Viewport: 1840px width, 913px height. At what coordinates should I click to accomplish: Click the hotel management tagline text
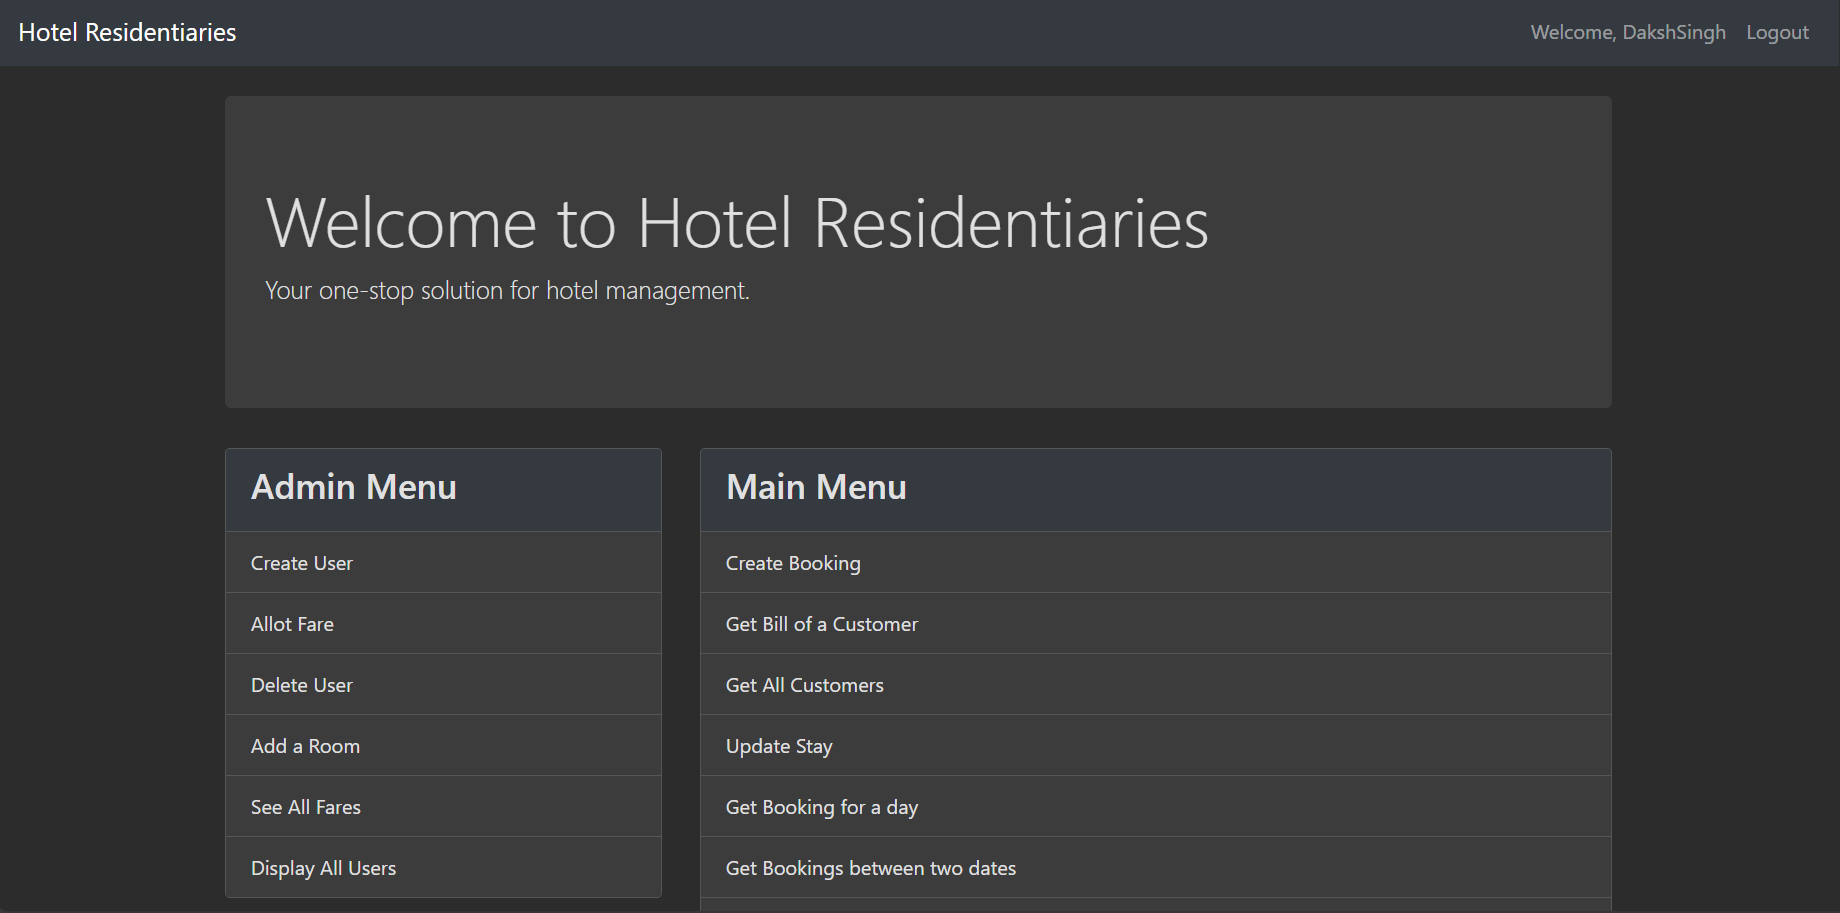(x=506, y=290)
